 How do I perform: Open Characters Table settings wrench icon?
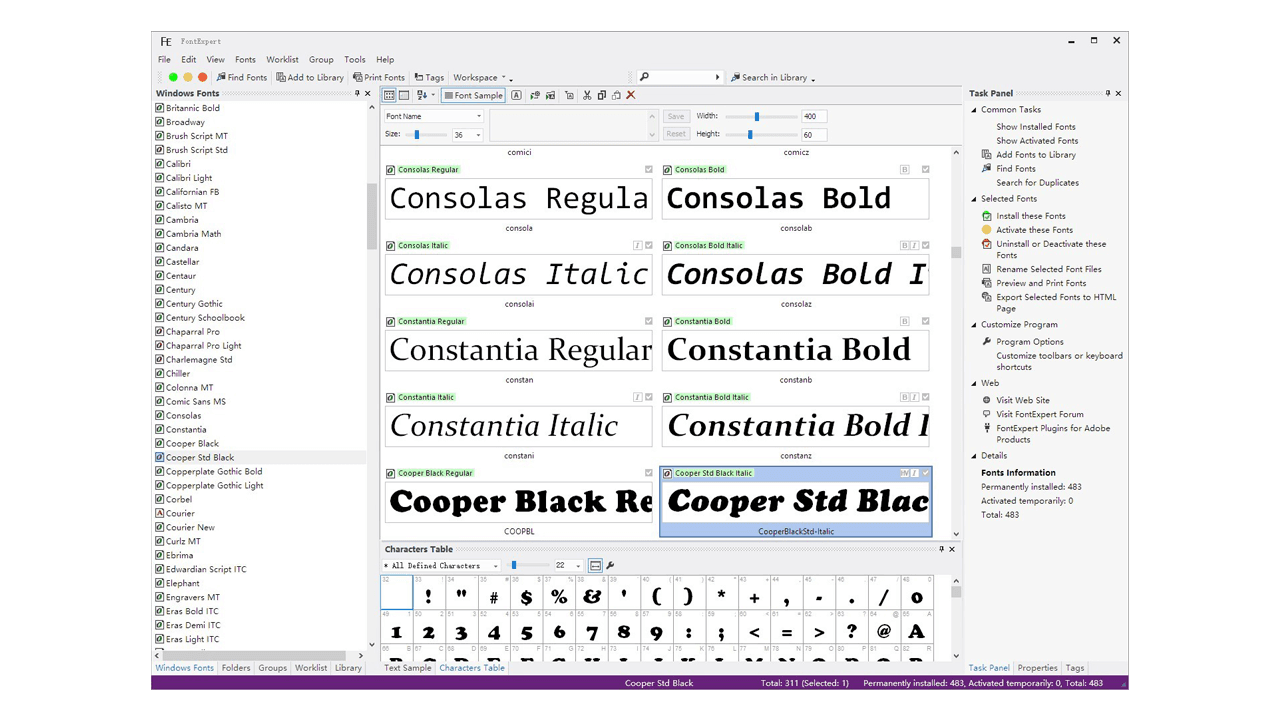click(x=610, y=566)
